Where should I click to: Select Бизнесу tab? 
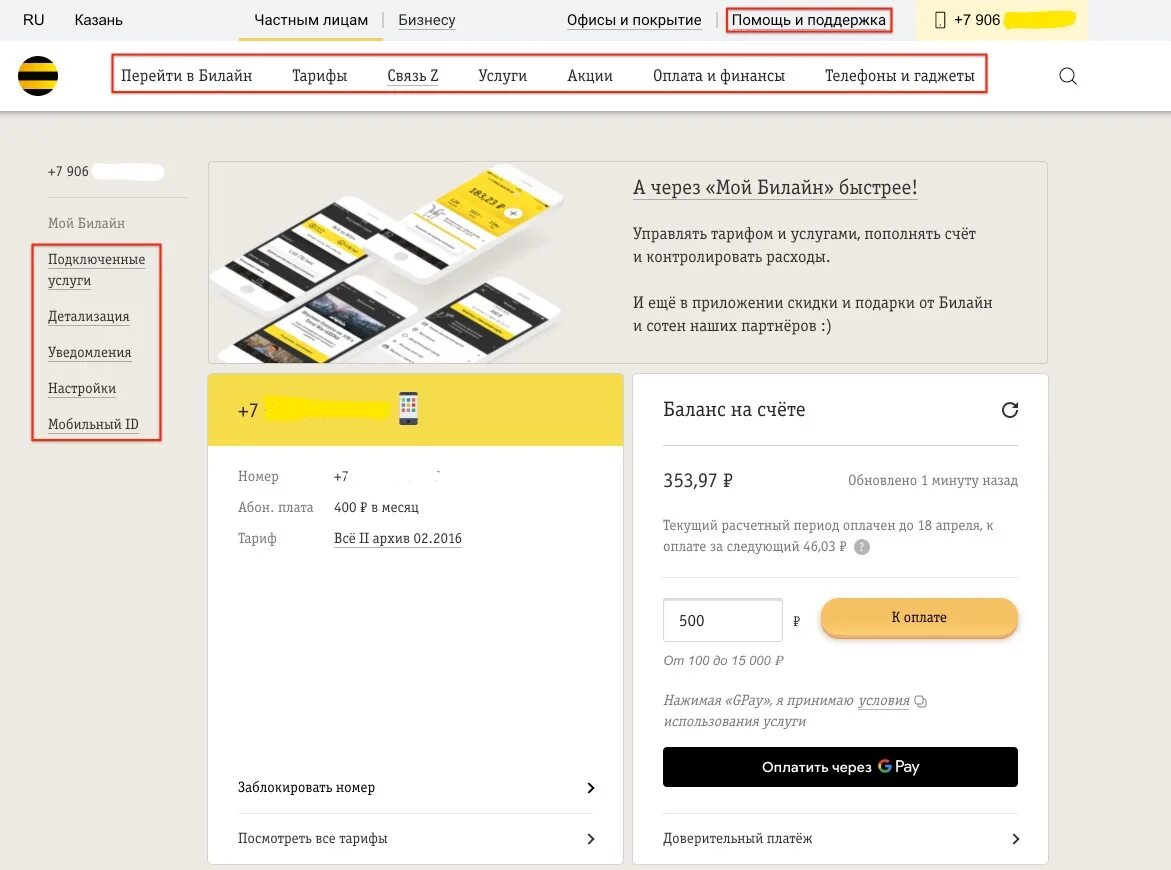click(426, 20)
